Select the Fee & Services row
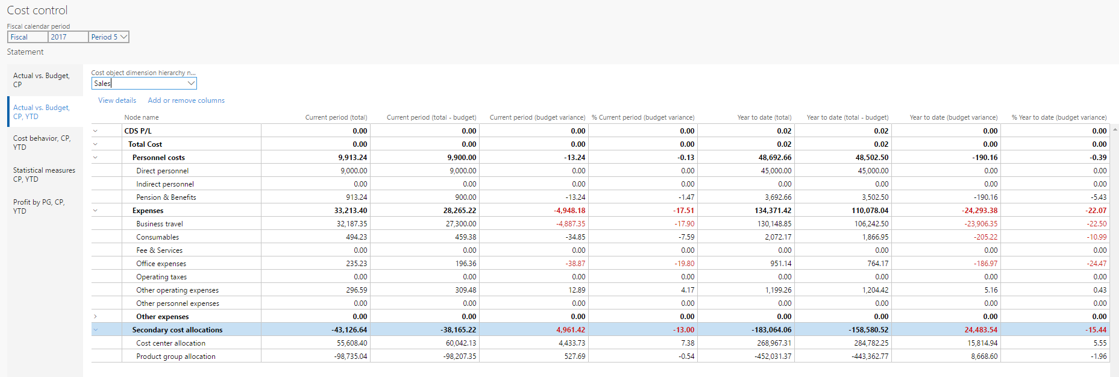Screen dimensions: 1119x377 [x=599, y=250]
